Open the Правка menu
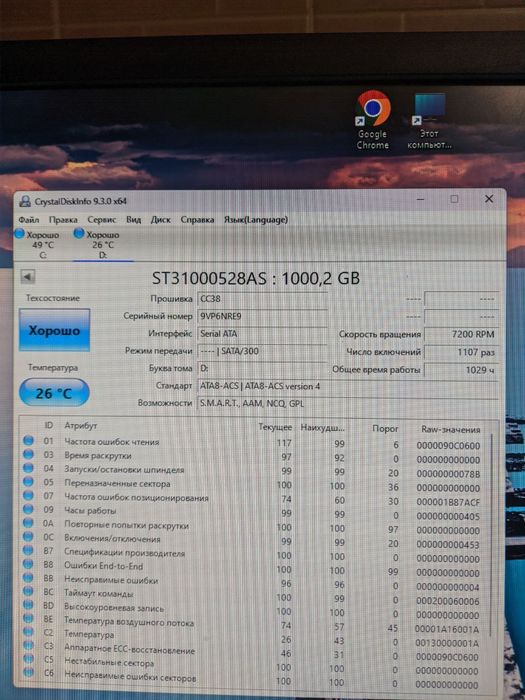The width and height of the screenshot is (525, 700). tap(63, 220)
